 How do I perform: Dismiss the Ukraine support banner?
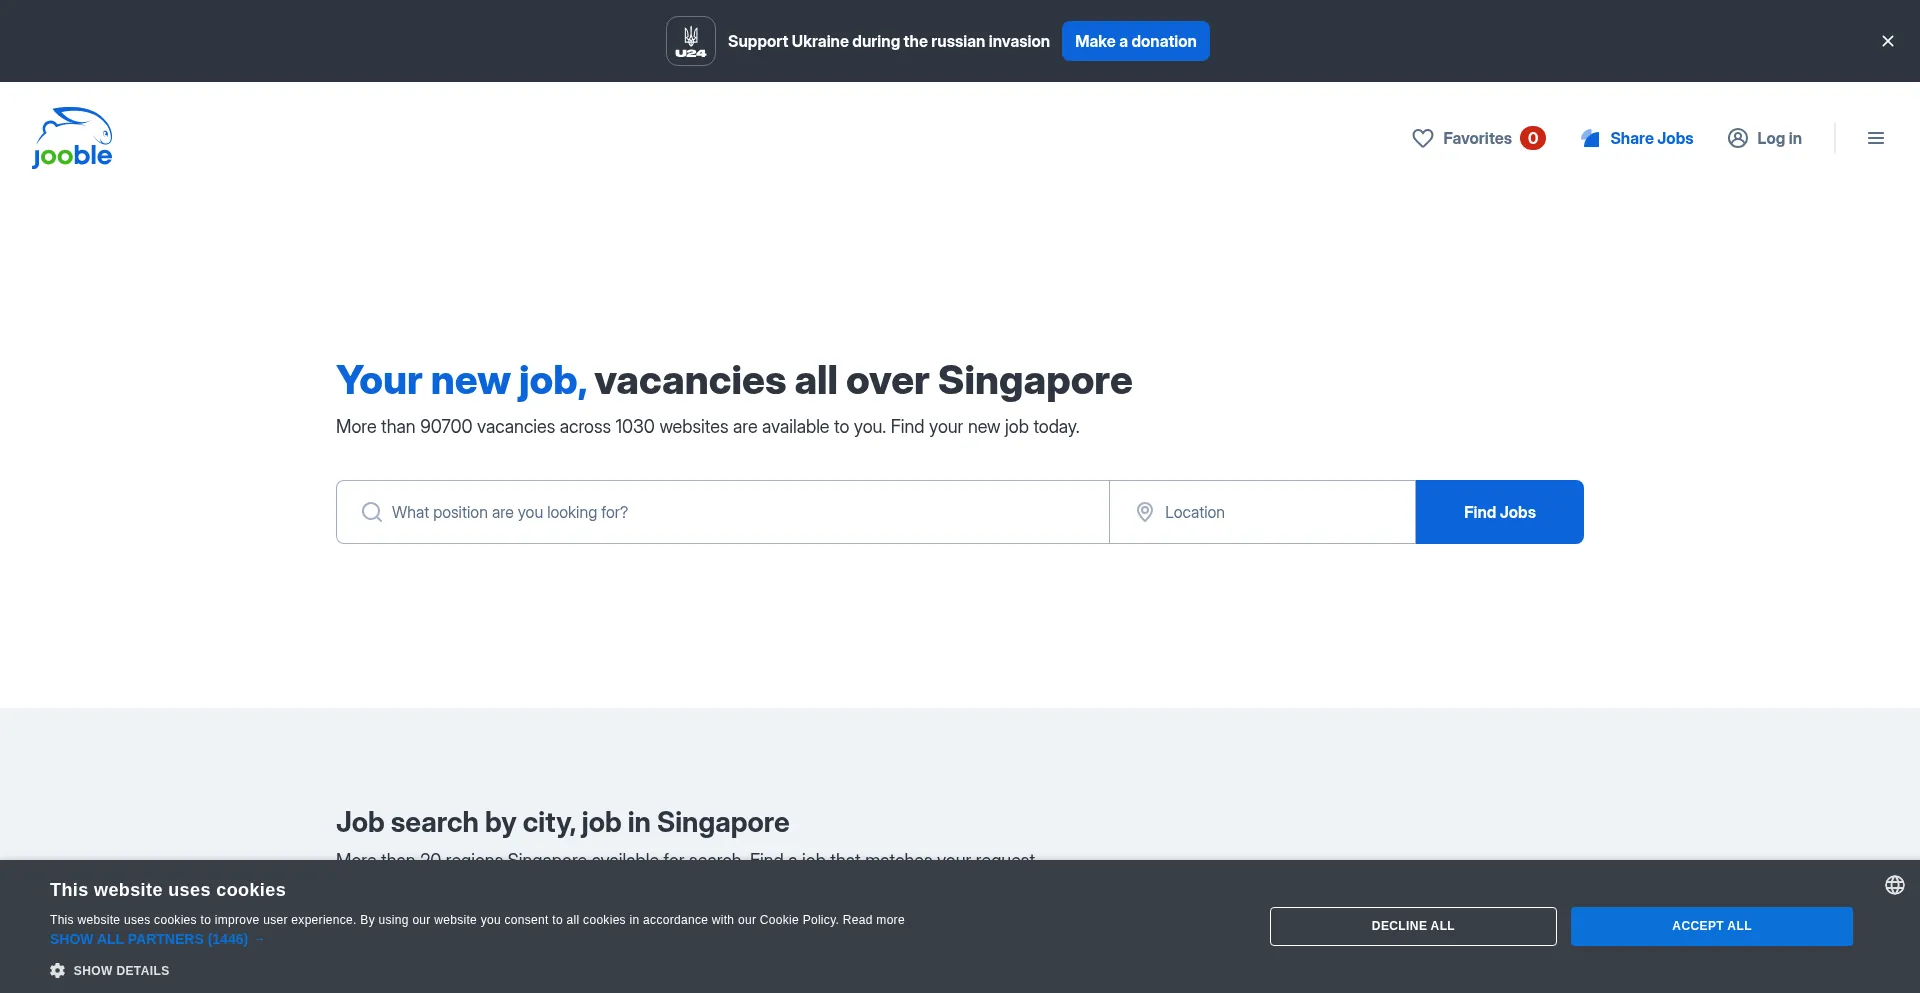coord(1887,41)
